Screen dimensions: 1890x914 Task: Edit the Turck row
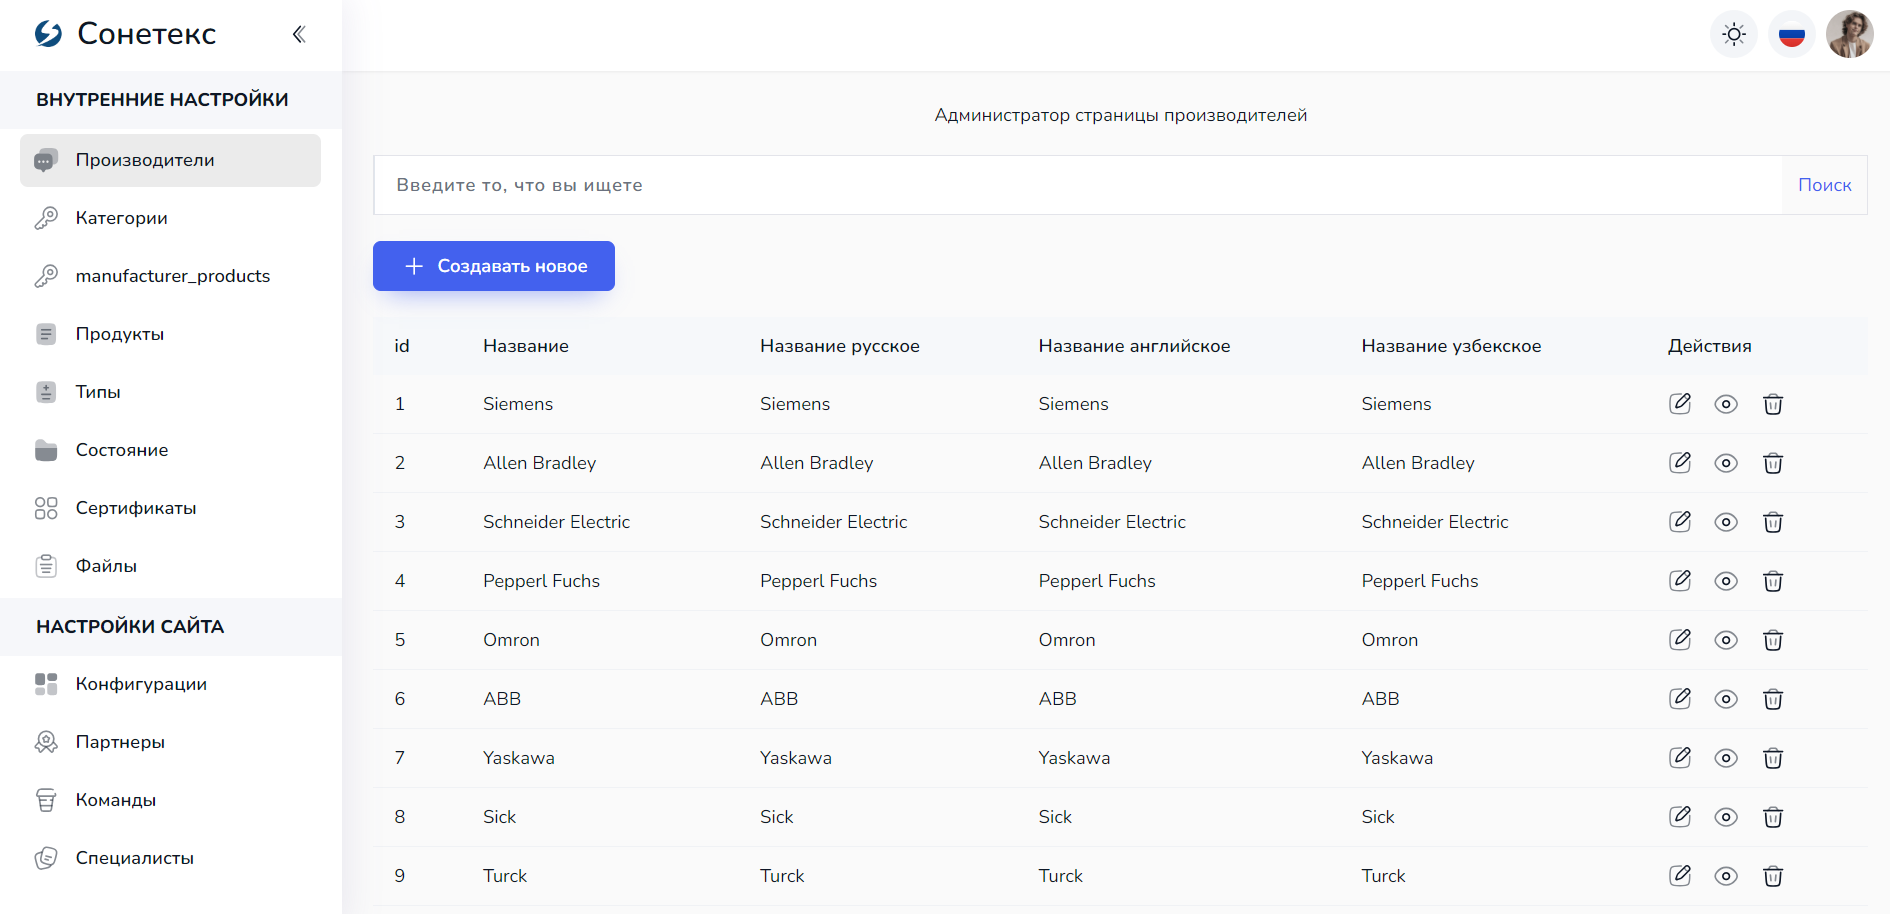tap(1680, 875)
